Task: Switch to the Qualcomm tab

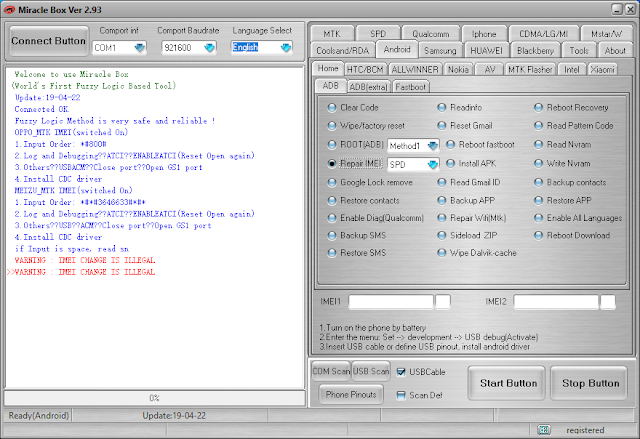Action: click(x=431, y=34)
